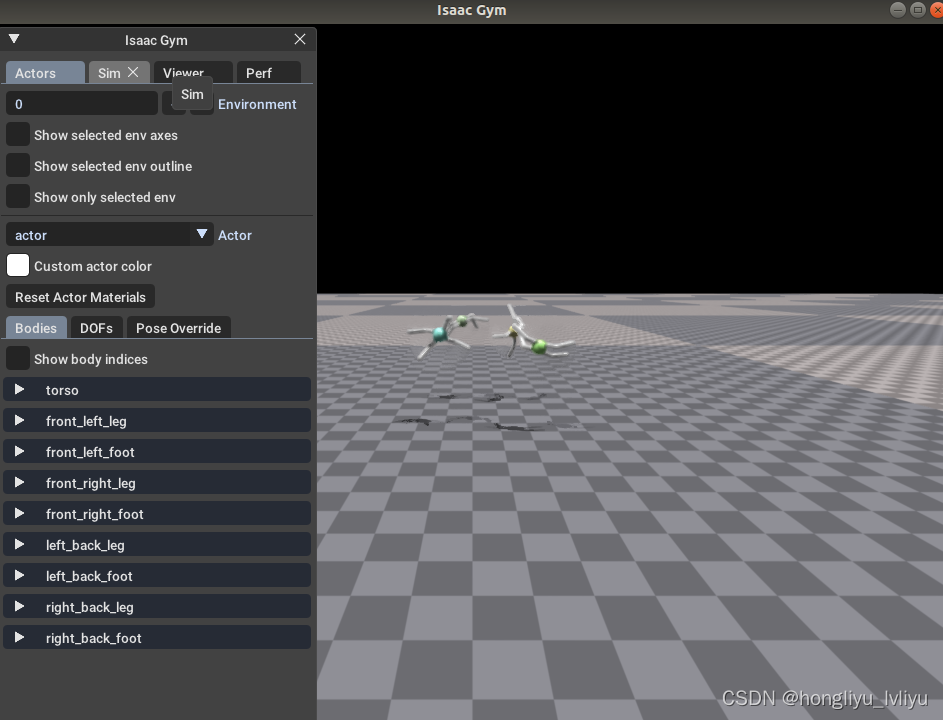This screenshot has height=720, width=943.
Task: Open the Actor dropdown
Action: pos(109,235)
